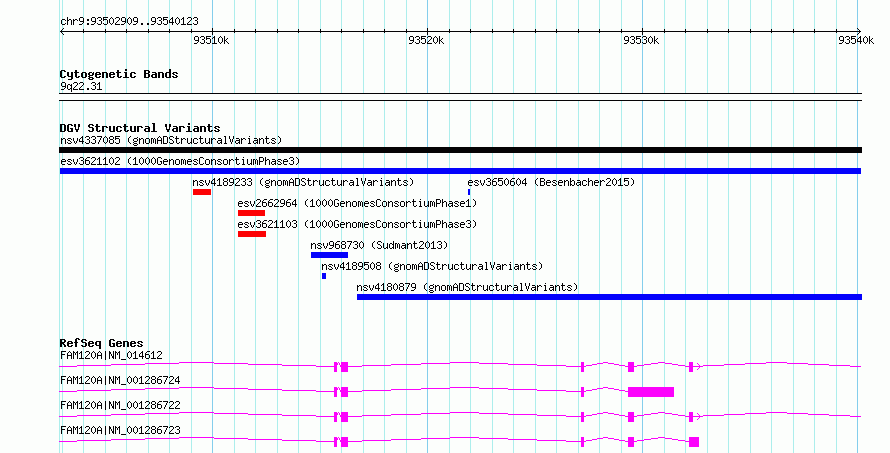Open the esv3621103 Phase3 variant label

pyautogui.click(x=358, y=224)
